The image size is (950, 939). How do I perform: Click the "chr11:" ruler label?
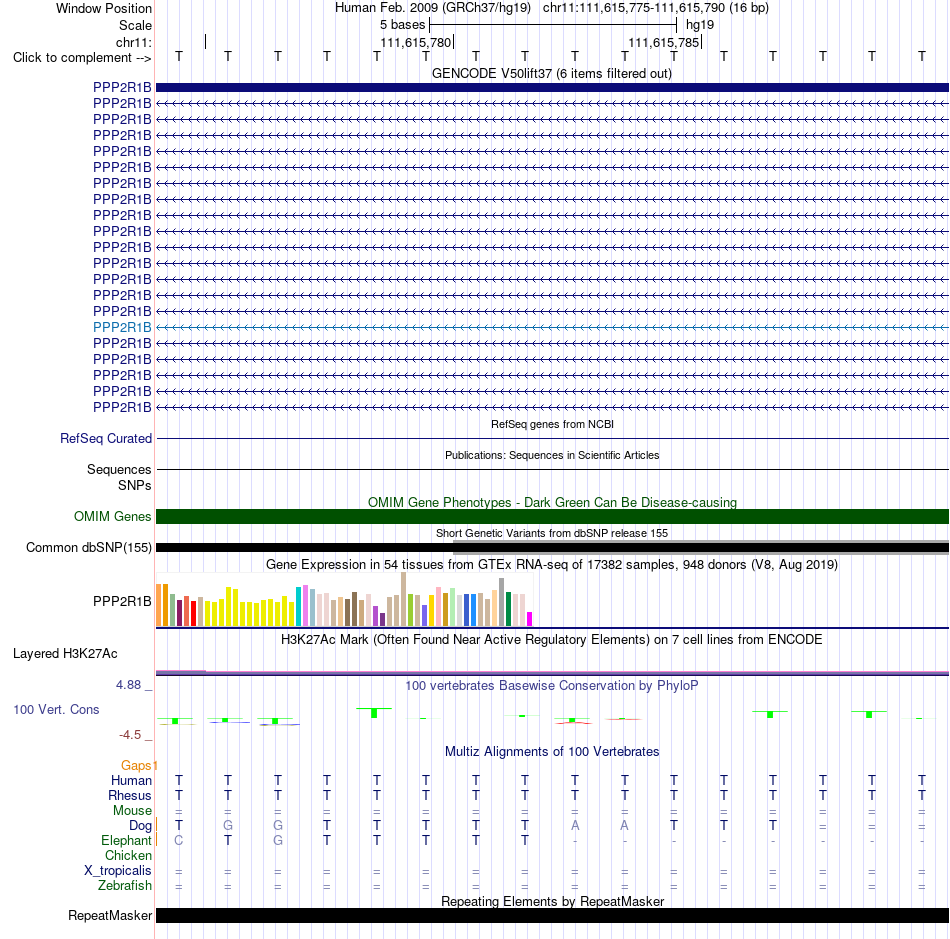coord(134,42)
